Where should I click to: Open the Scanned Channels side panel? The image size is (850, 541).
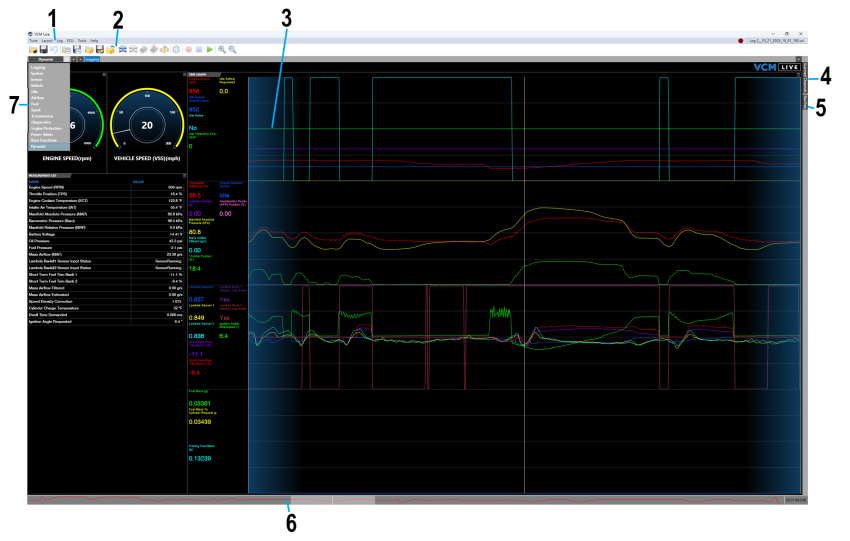point(803,79)
